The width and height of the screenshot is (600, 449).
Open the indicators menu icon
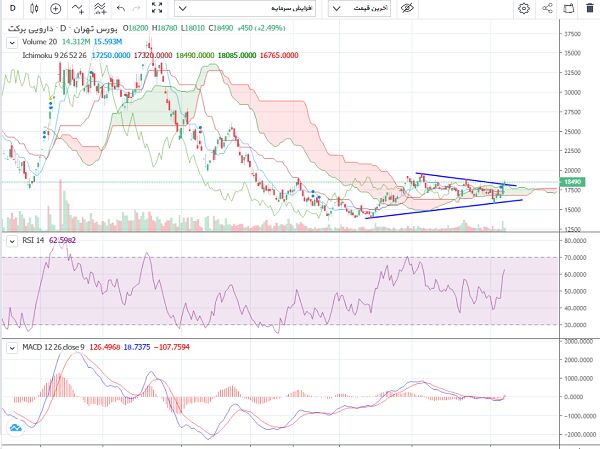(77, 8)
